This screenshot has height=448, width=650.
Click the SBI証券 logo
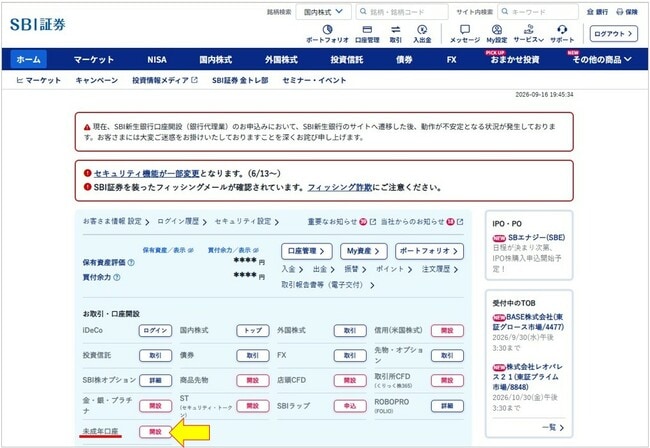pyautogui.click(x=38, y=24)
